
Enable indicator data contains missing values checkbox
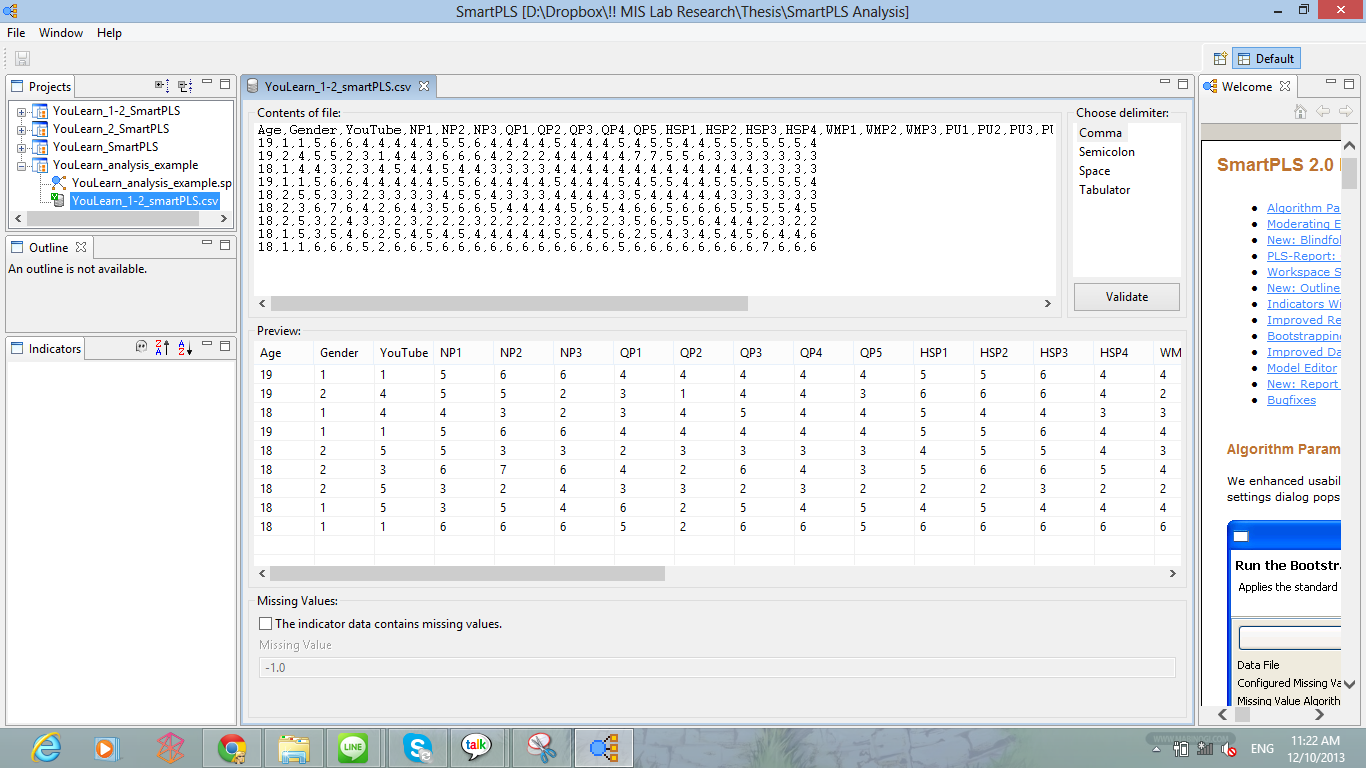(x=266, y=624)
